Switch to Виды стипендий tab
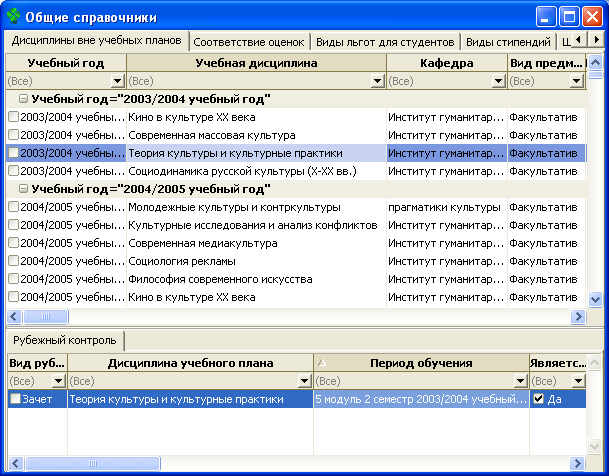 point(508,42)
